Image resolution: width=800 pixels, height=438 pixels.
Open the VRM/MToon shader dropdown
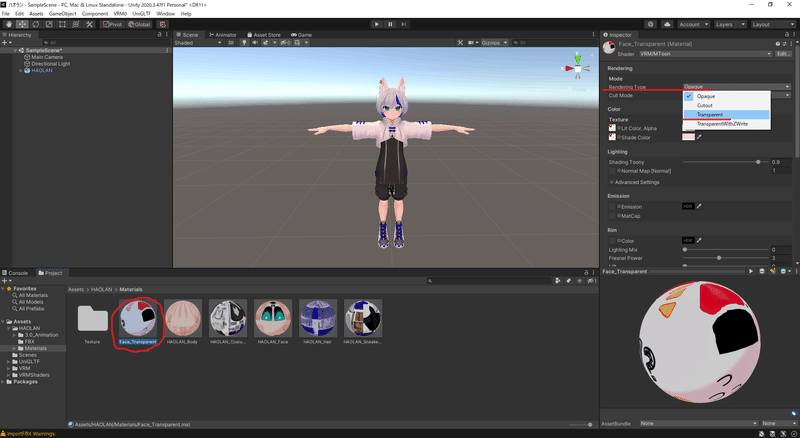coord(706,54)
